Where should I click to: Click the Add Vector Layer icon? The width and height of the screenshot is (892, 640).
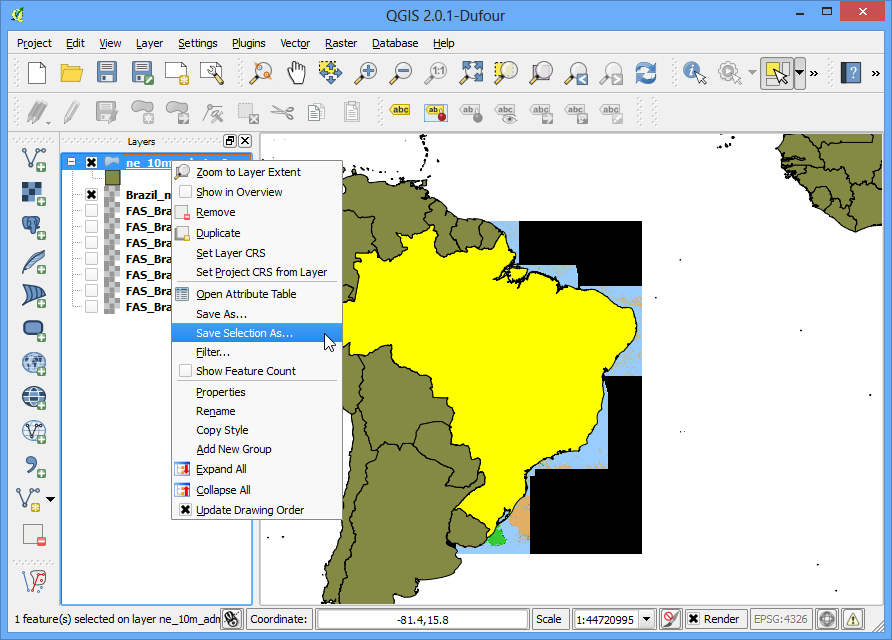[34, 159]
